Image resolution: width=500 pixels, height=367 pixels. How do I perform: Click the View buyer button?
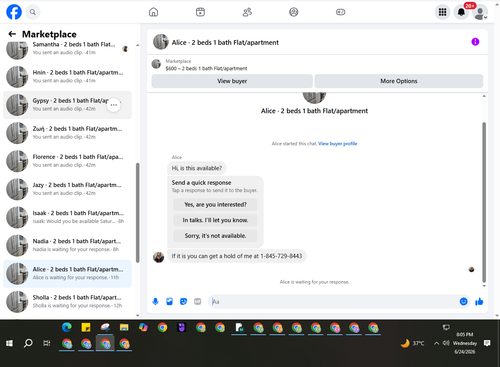[232, 81]
